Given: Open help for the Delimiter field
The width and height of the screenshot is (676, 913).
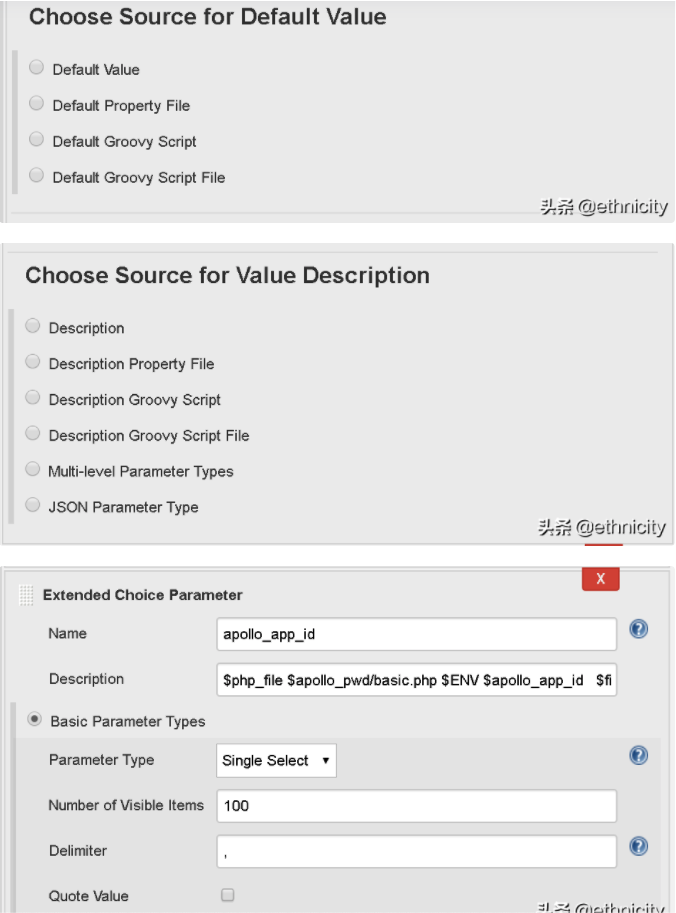Looking at the screenshot, I should [638, 846].
